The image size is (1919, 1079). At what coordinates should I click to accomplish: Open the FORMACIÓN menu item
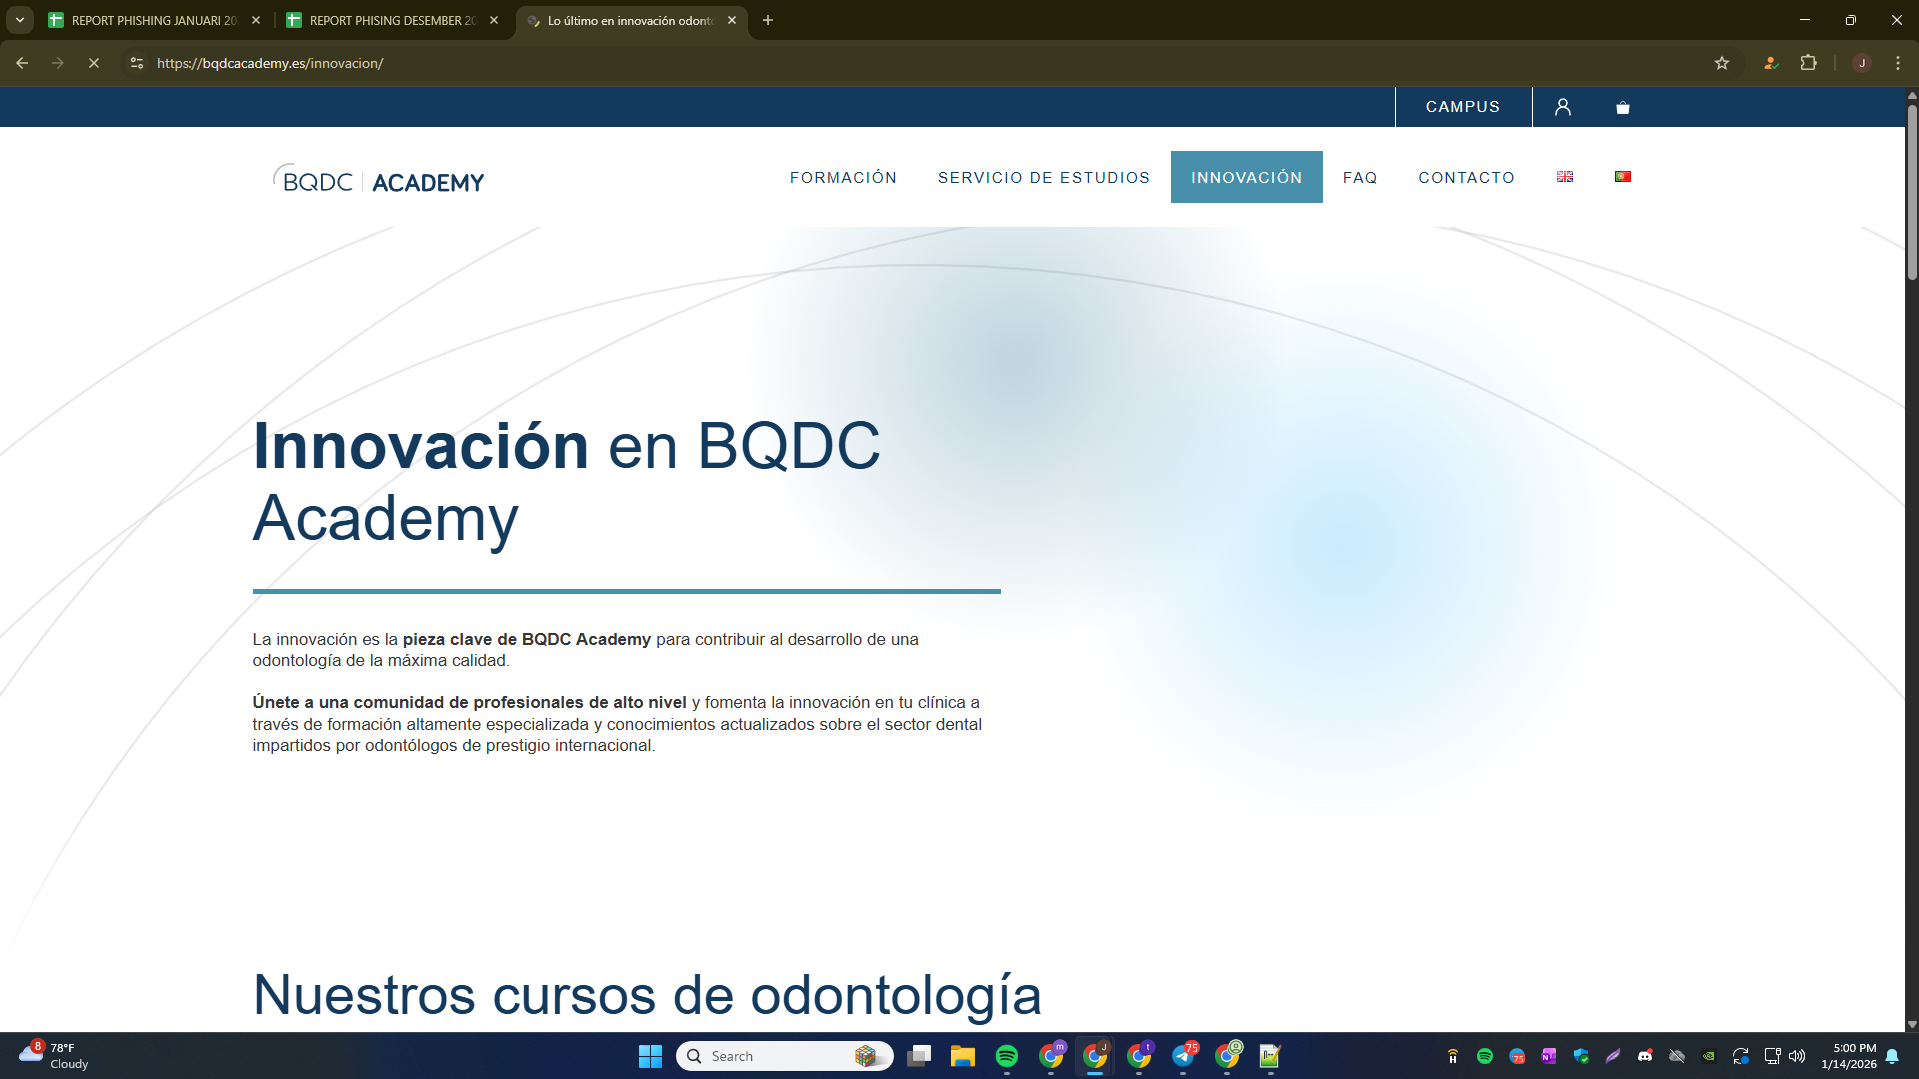843,177
